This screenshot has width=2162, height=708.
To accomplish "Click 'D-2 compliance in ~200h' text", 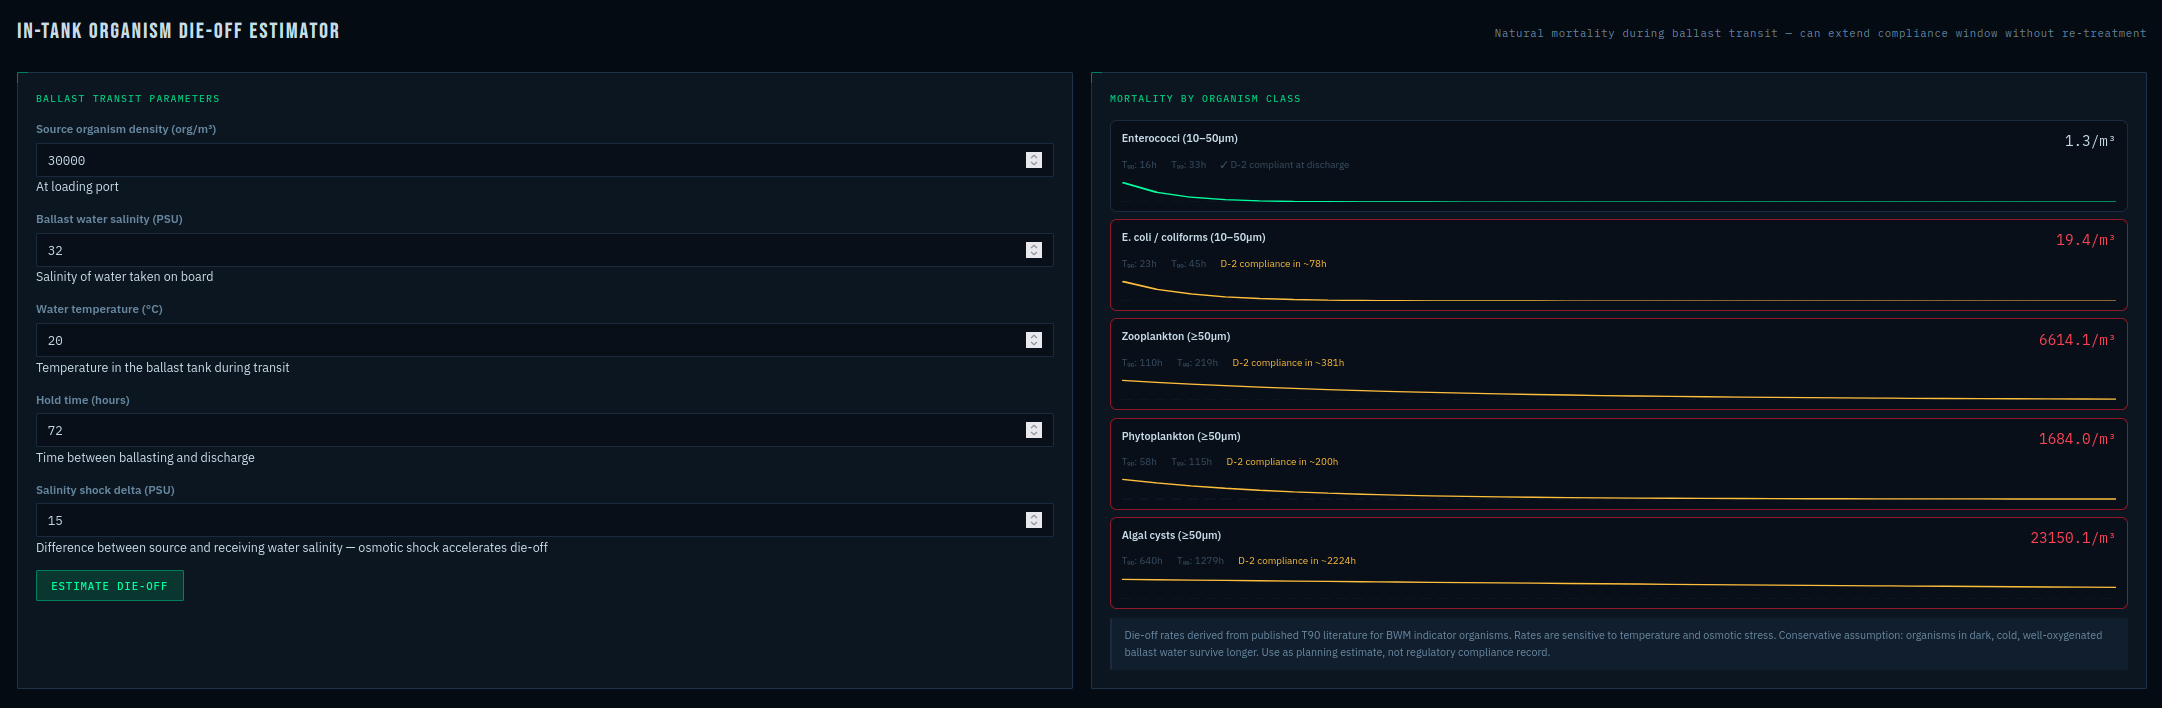I will tap(1282, 462).
